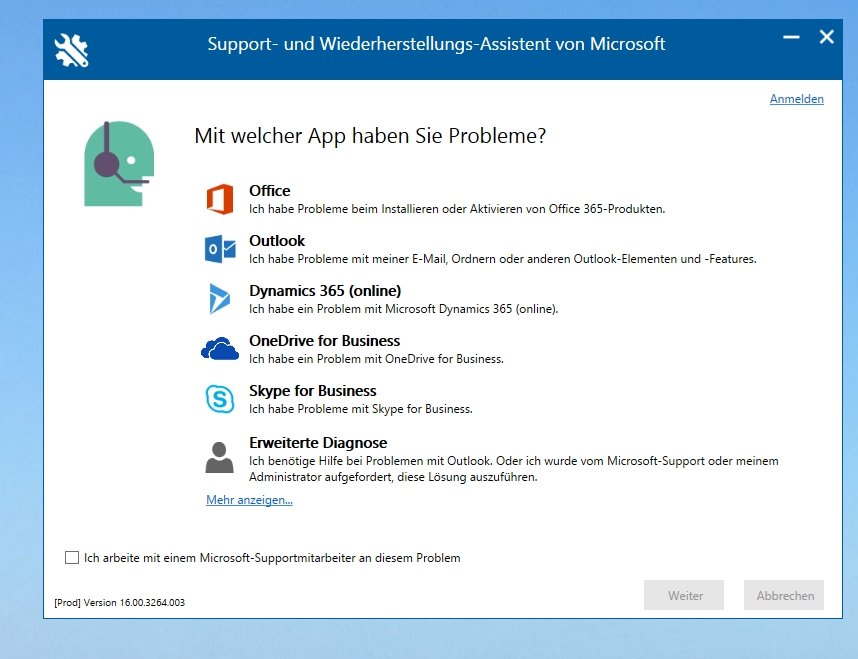Click the Abbrechen button
Image resolution: width=858 pixels, height=659 pixels.
point(784,595)
